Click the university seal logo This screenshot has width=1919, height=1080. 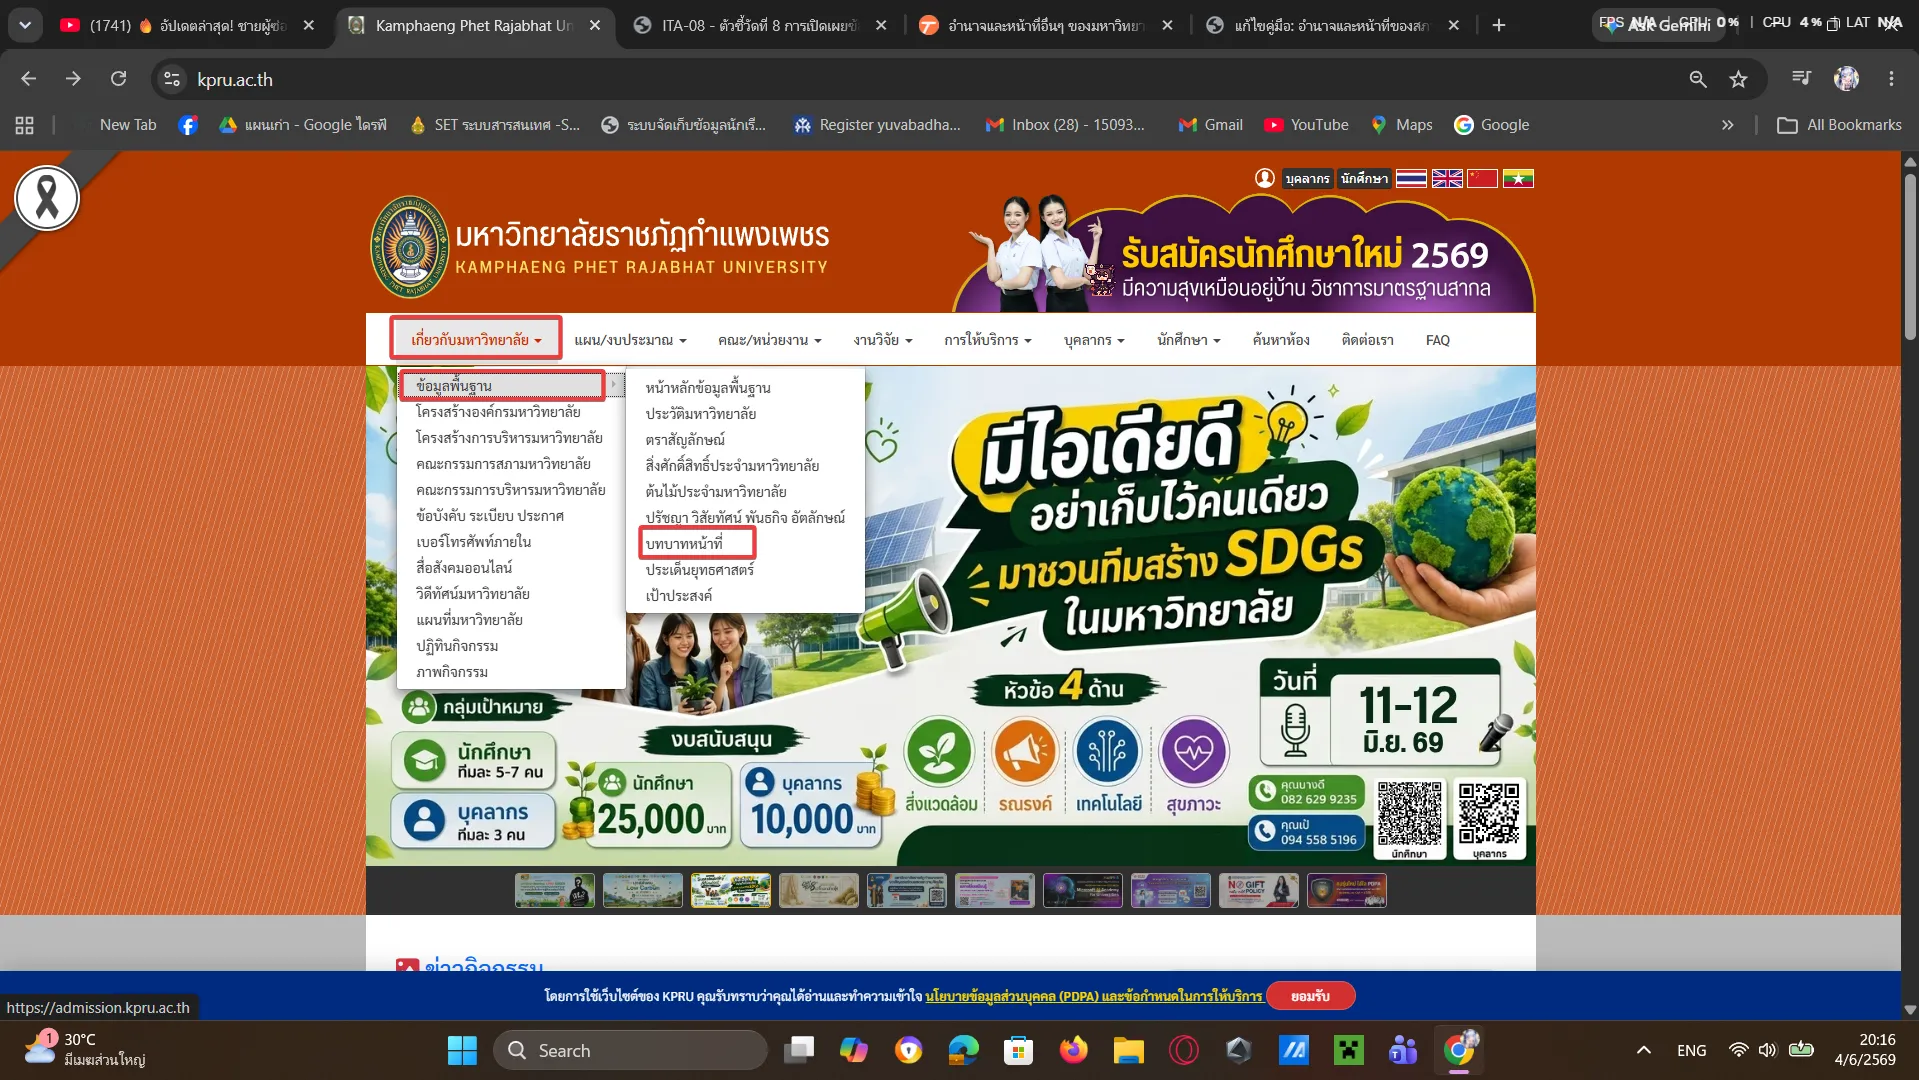pos(410,246)
